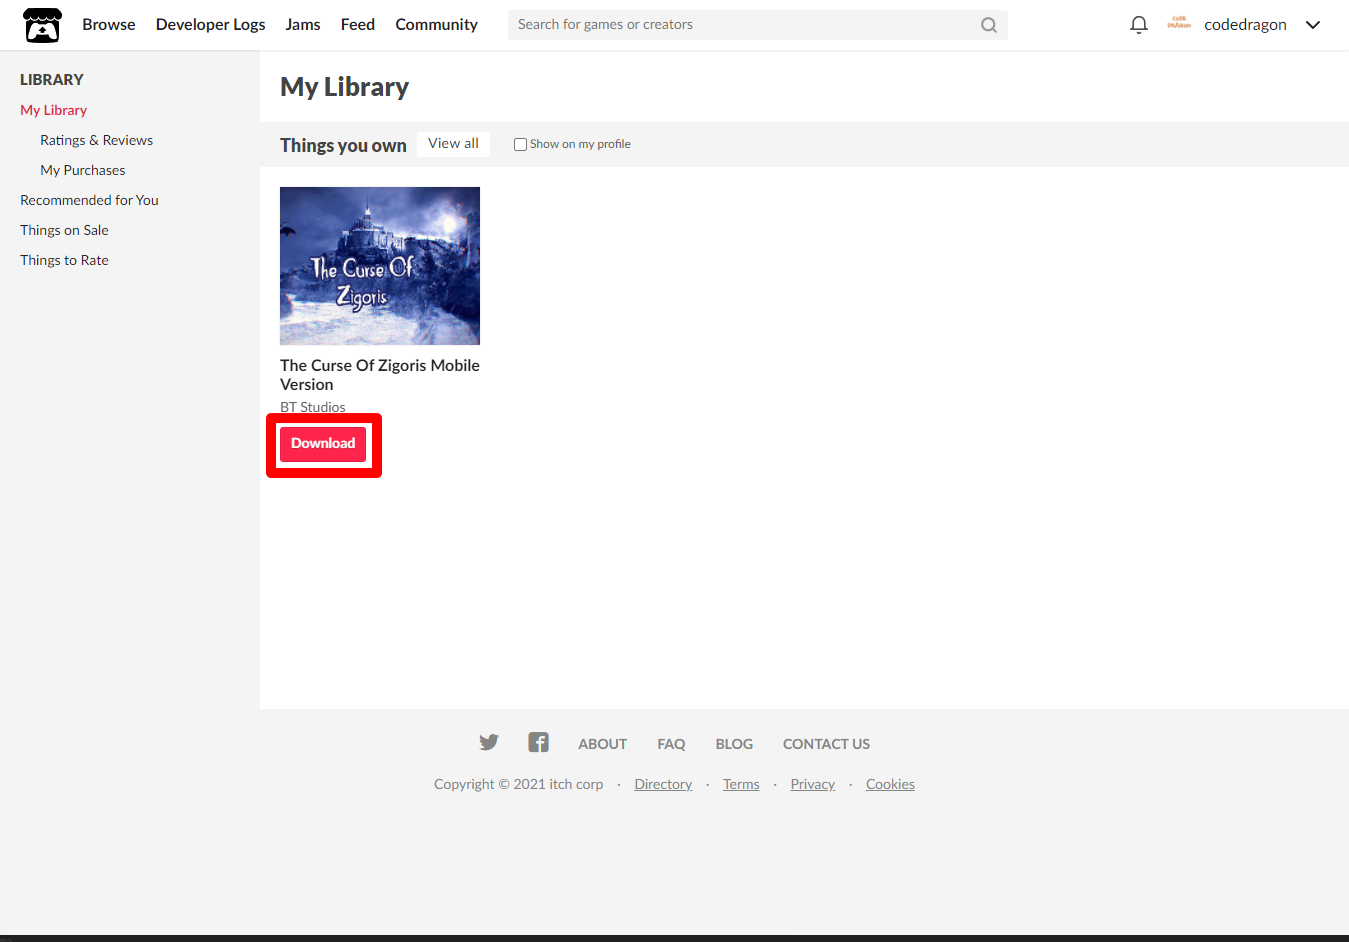Open Contact Us footer link
The width and height of the screenshot is (1349, 942).
827,744
